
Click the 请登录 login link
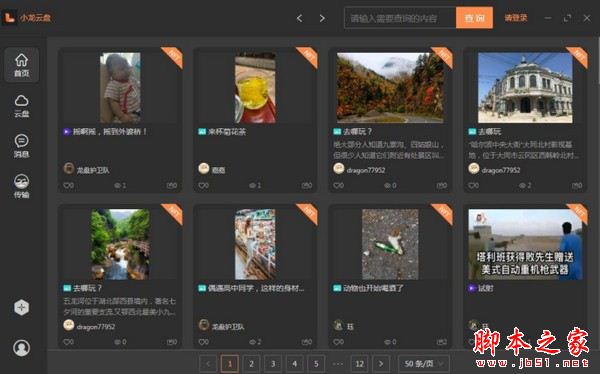pyautogui.click(x=516, y=18)
